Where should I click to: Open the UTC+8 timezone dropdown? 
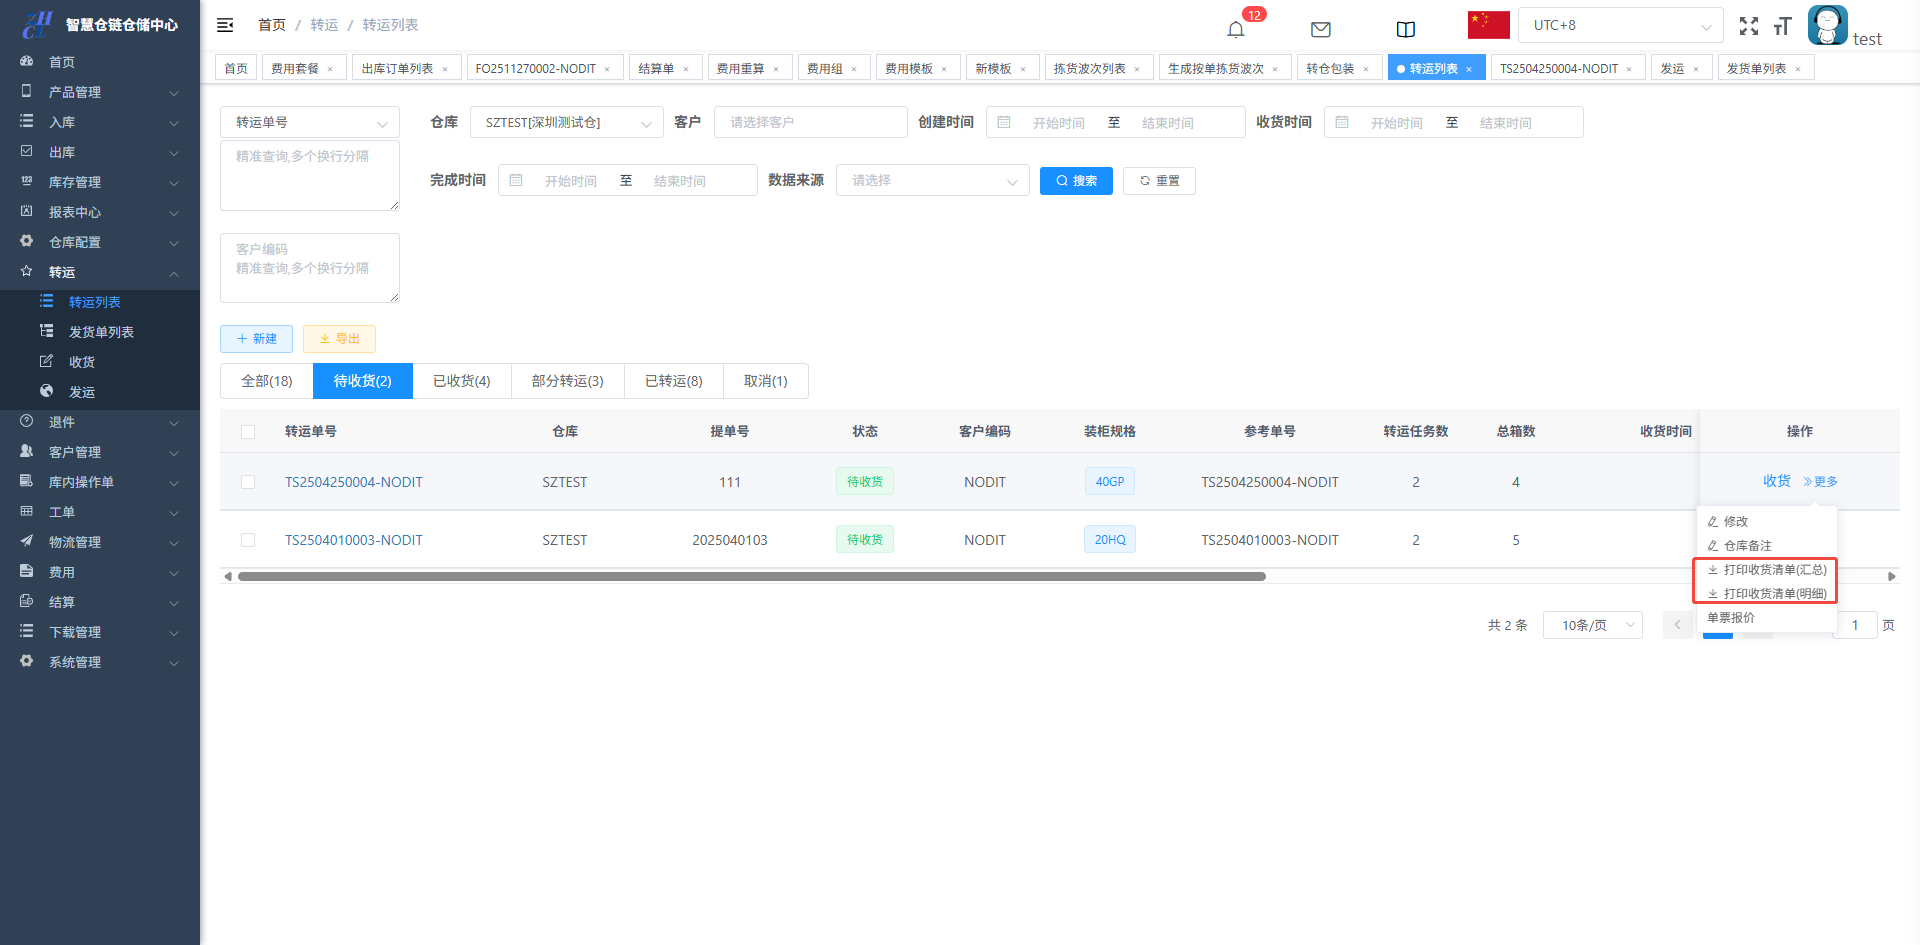1619,25
